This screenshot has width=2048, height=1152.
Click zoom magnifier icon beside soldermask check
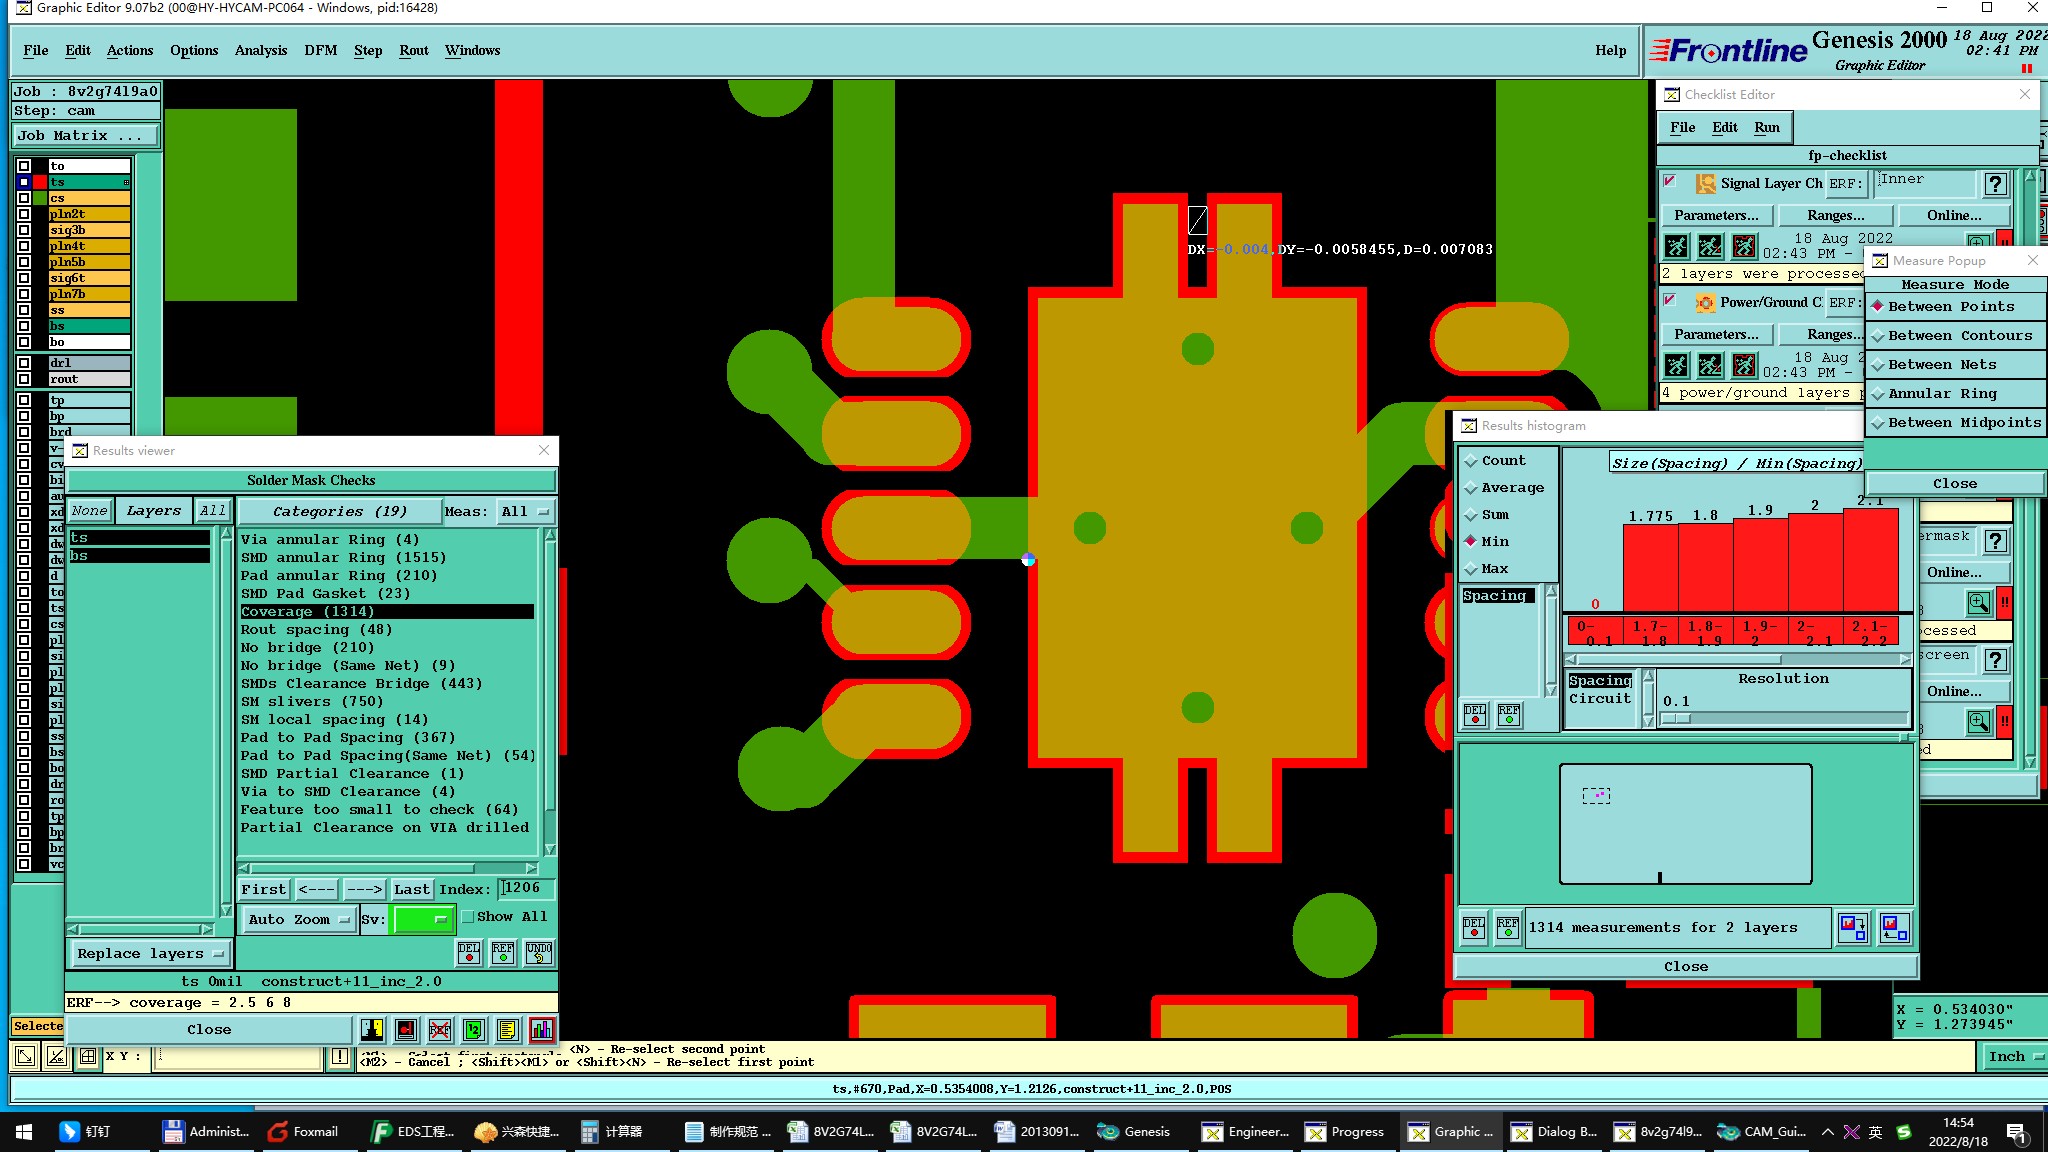[1978, 602]
